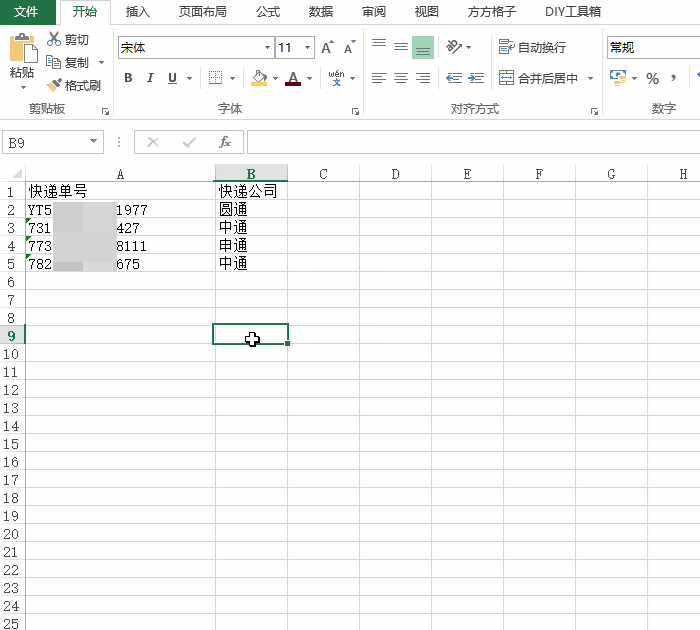Viewport: 700px width, 630px height.
Task: Select column B header
Action: tap(251, 173)
